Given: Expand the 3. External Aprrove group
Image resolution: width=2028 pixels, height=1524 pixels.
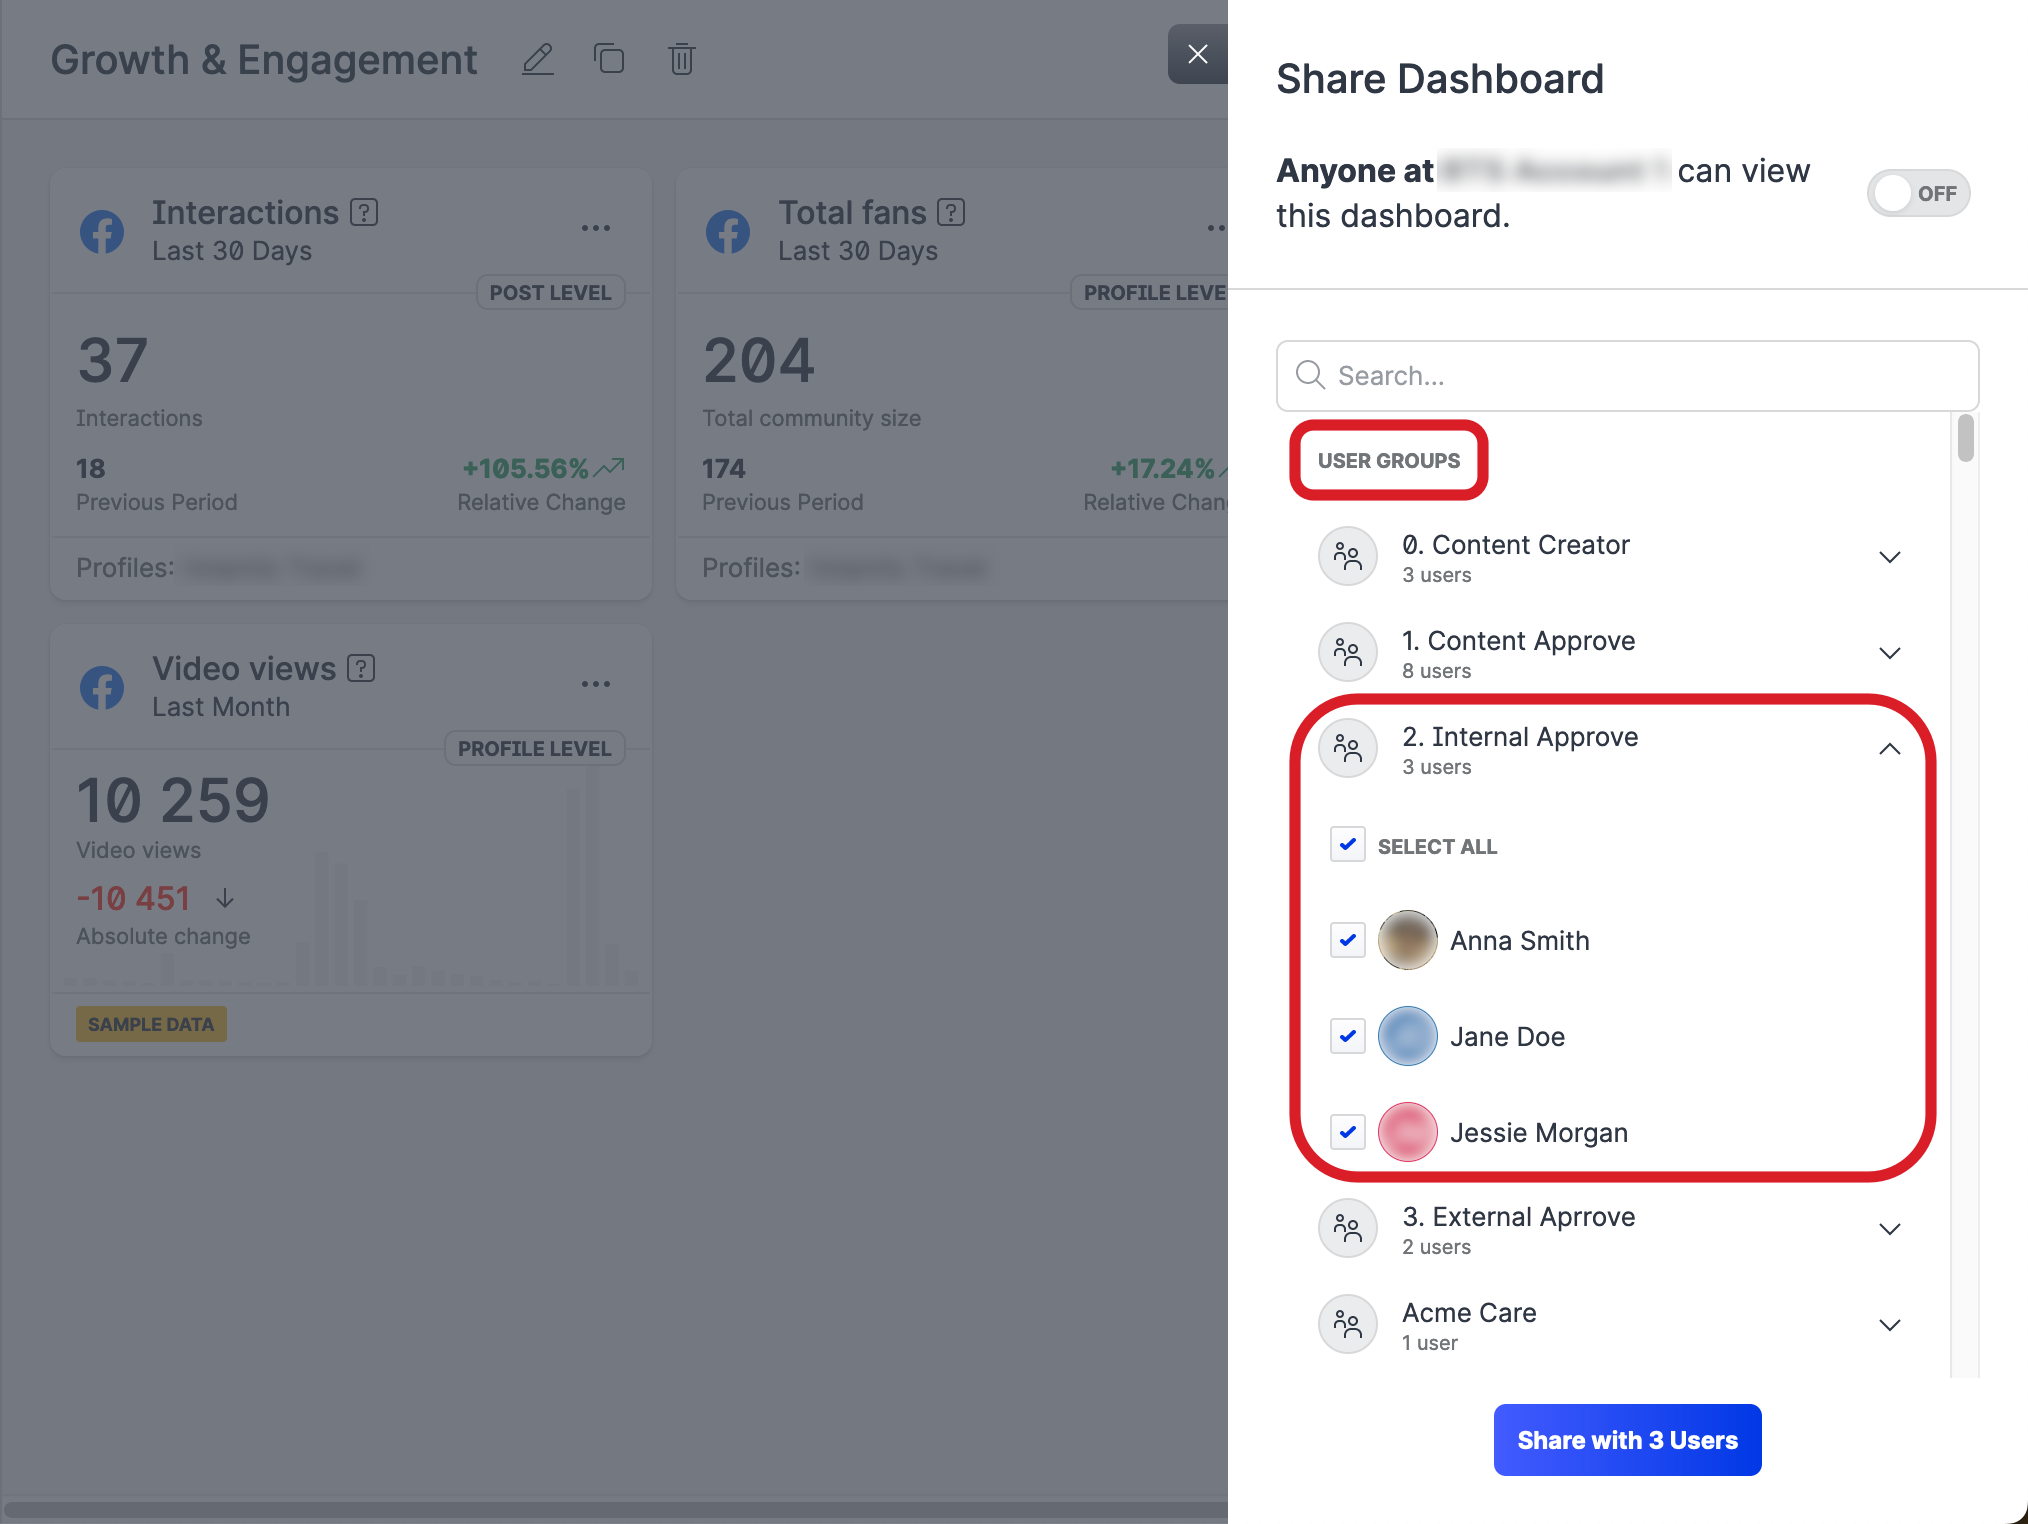Looking at the screenshot, I should pyautogui.click(x=1889, y=1230).
